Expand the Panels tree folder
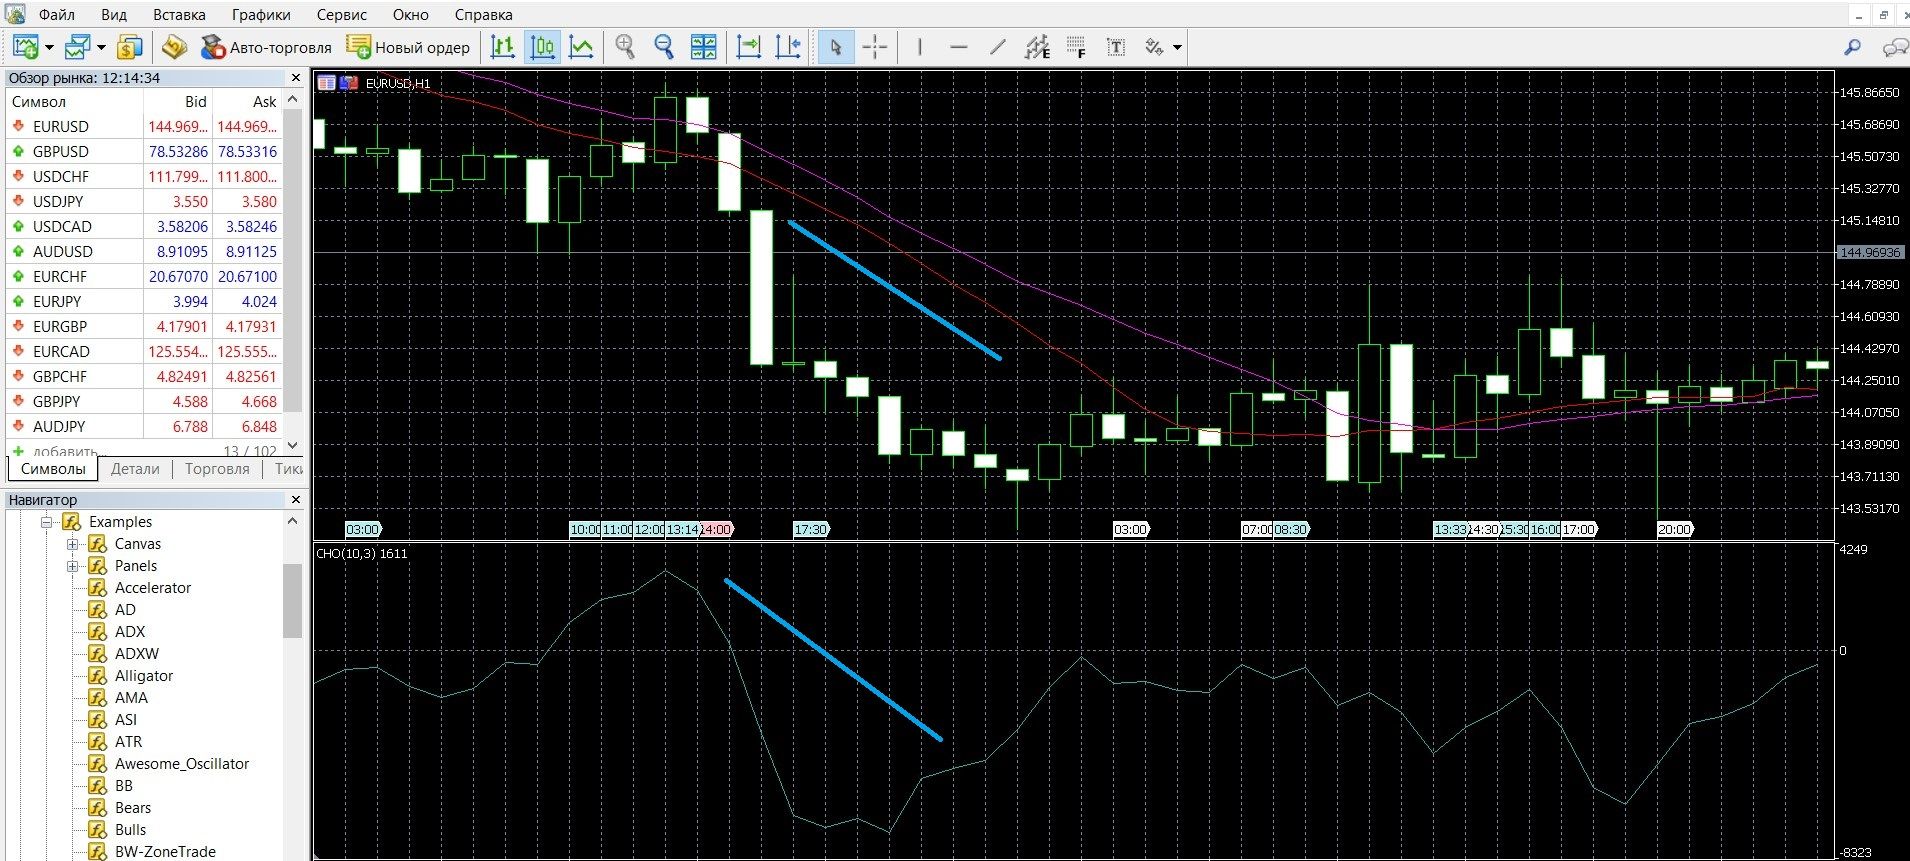 pyautogui.click(x=72, y=566)
